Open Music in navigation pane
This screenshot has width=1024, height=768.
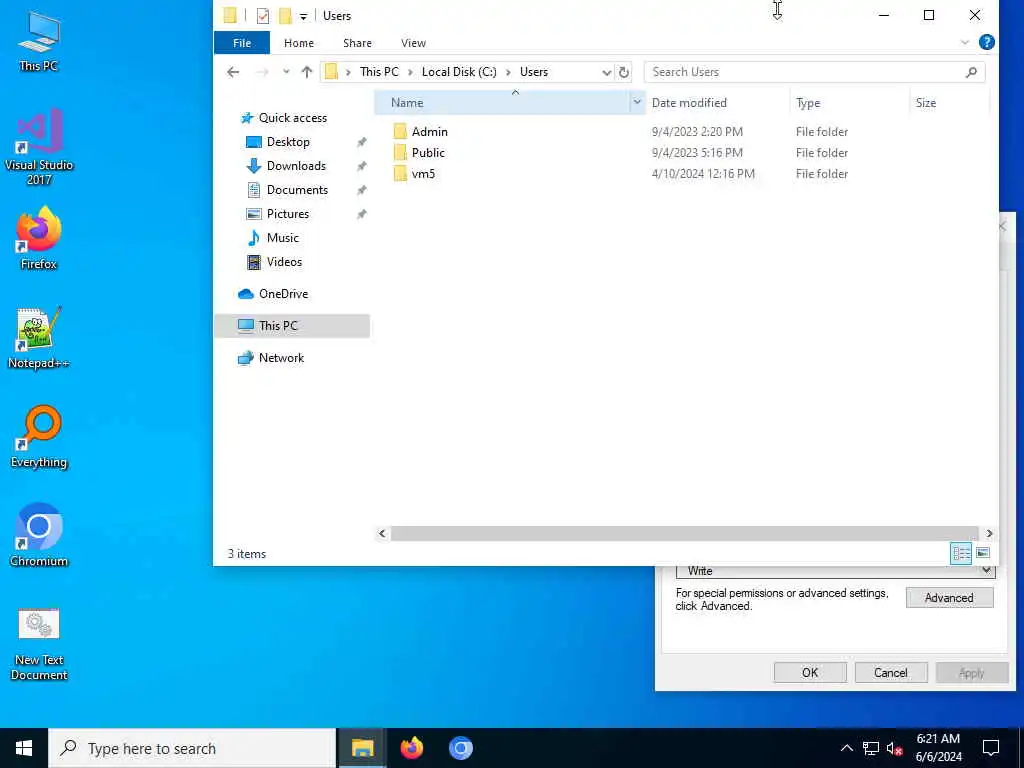click(282, 238)
